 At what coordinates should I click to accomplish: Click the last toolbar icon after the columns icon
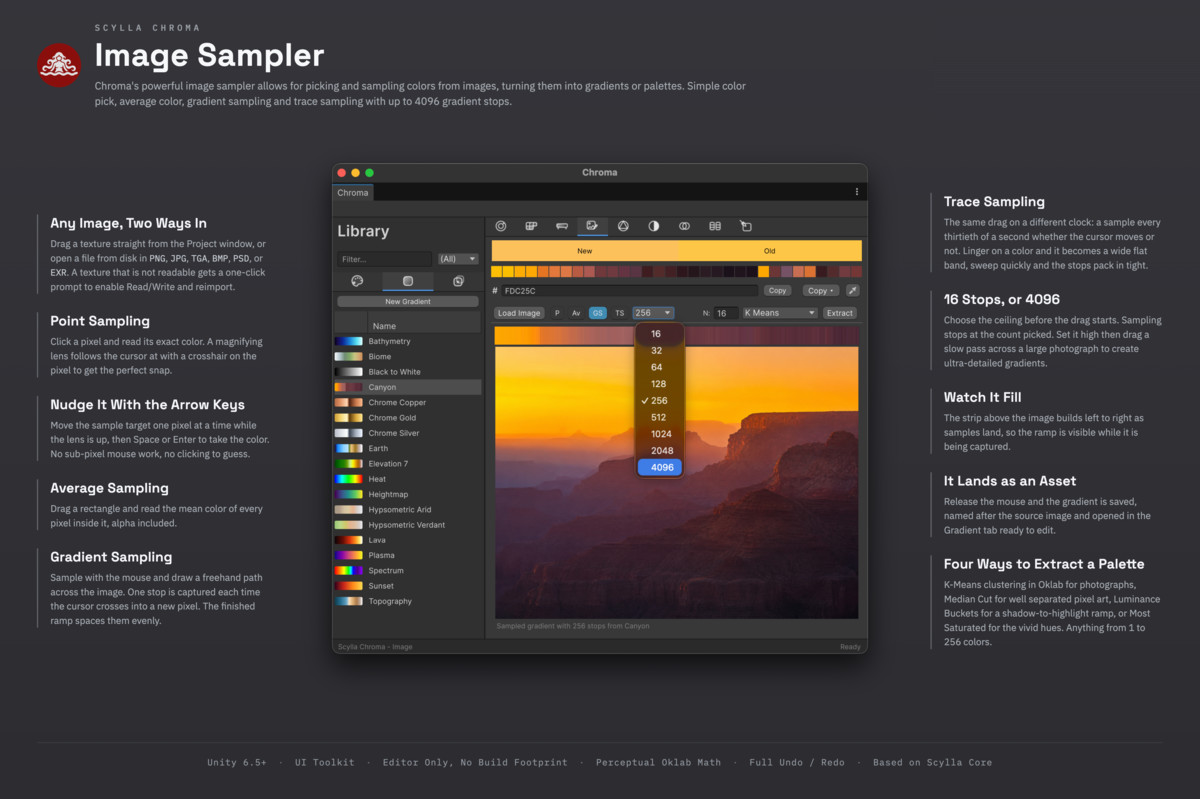tap(745, 226)
